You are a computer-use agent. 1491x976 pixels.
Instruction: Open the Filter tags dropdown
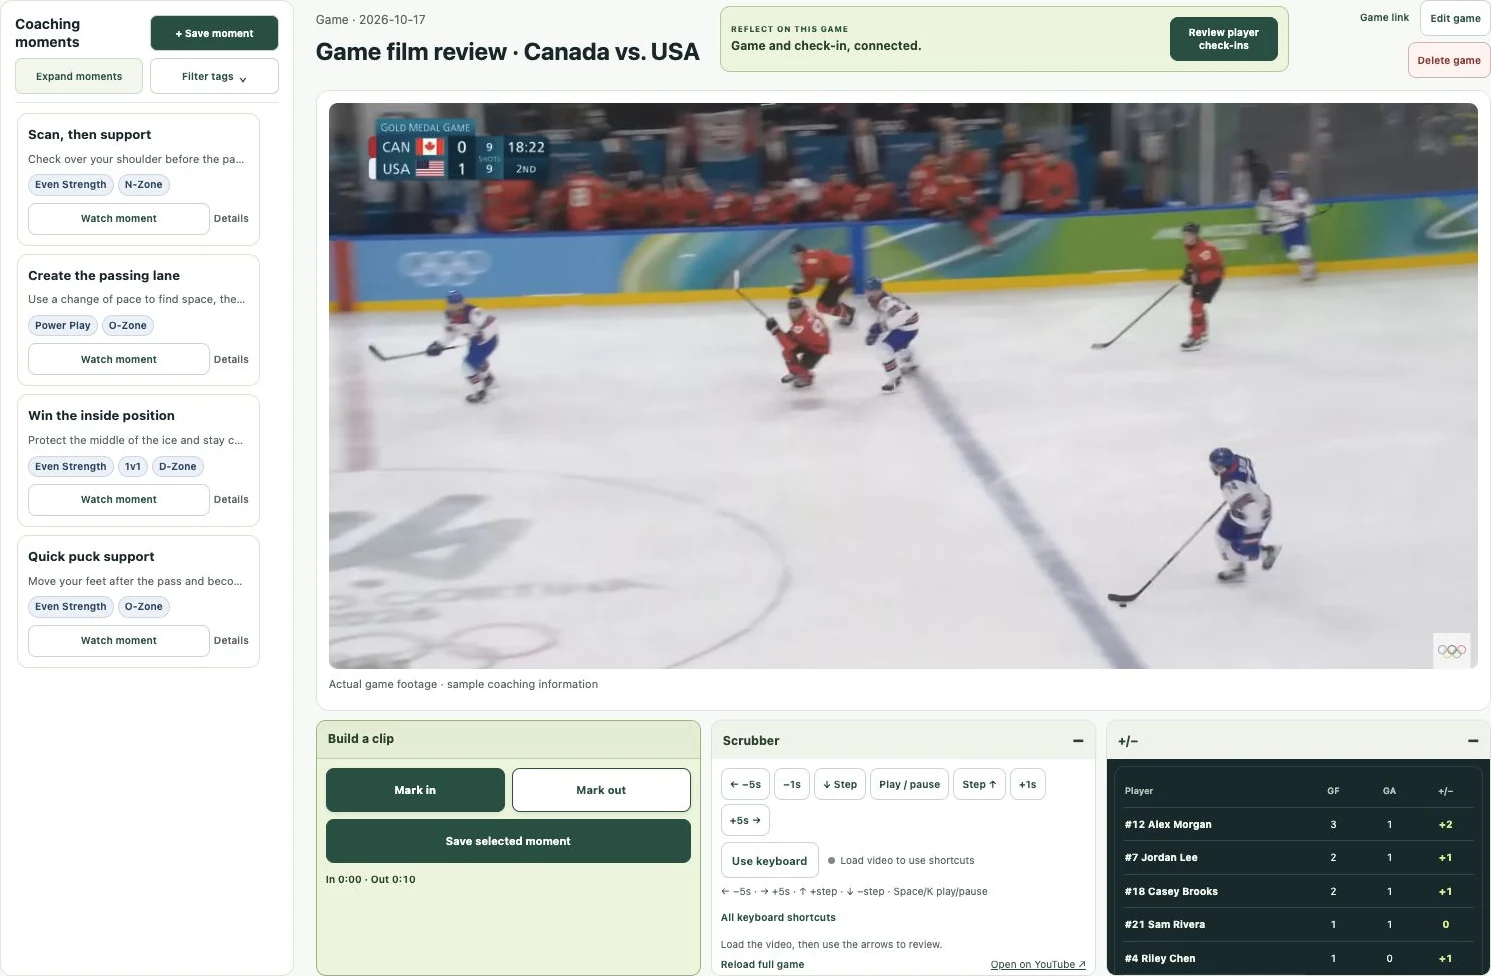click(214, 76)
